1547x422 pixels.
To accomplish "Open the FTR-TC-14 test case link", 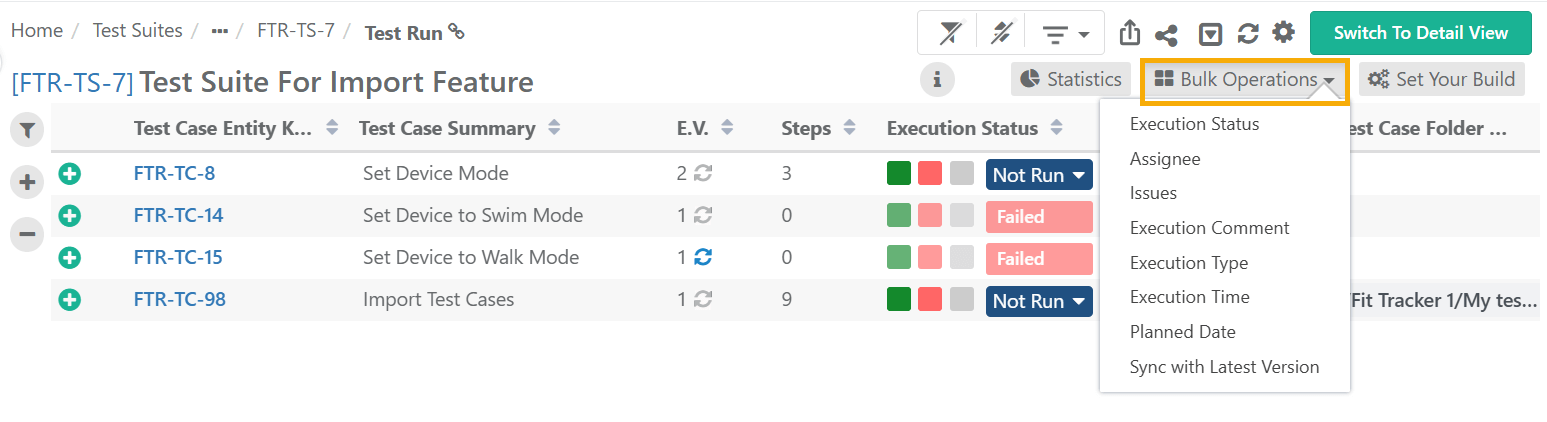I will pos(178,216).
